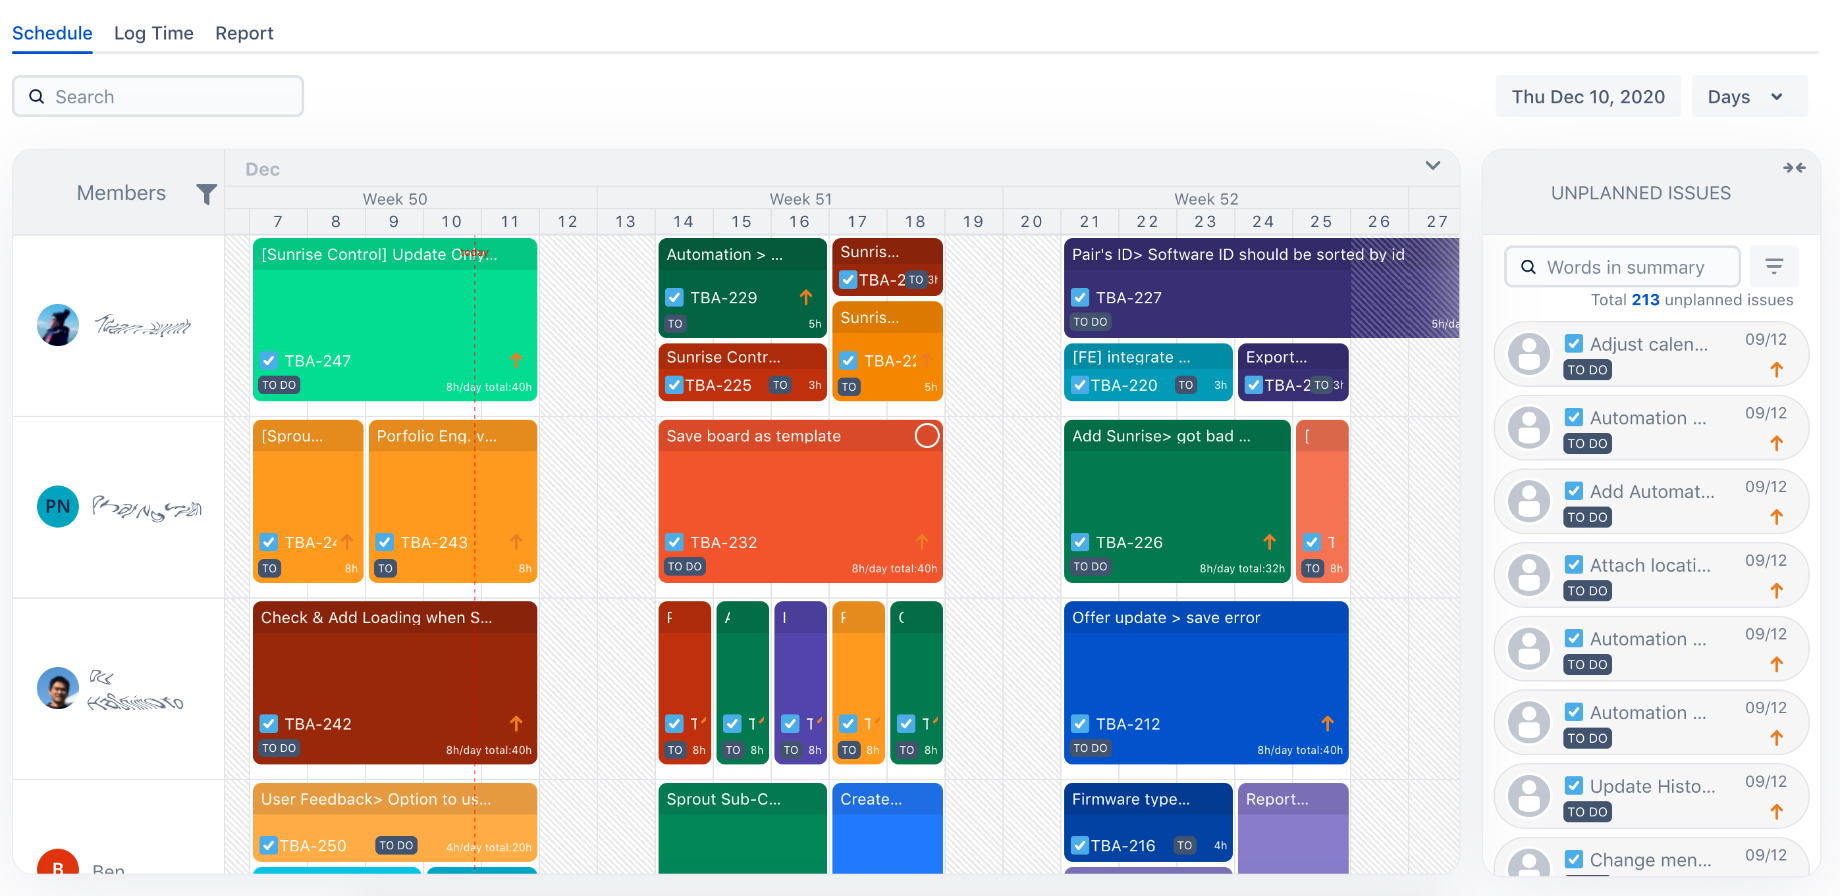Click the PN member avatar
The image size is (1840, 896).
pos(58,507)
